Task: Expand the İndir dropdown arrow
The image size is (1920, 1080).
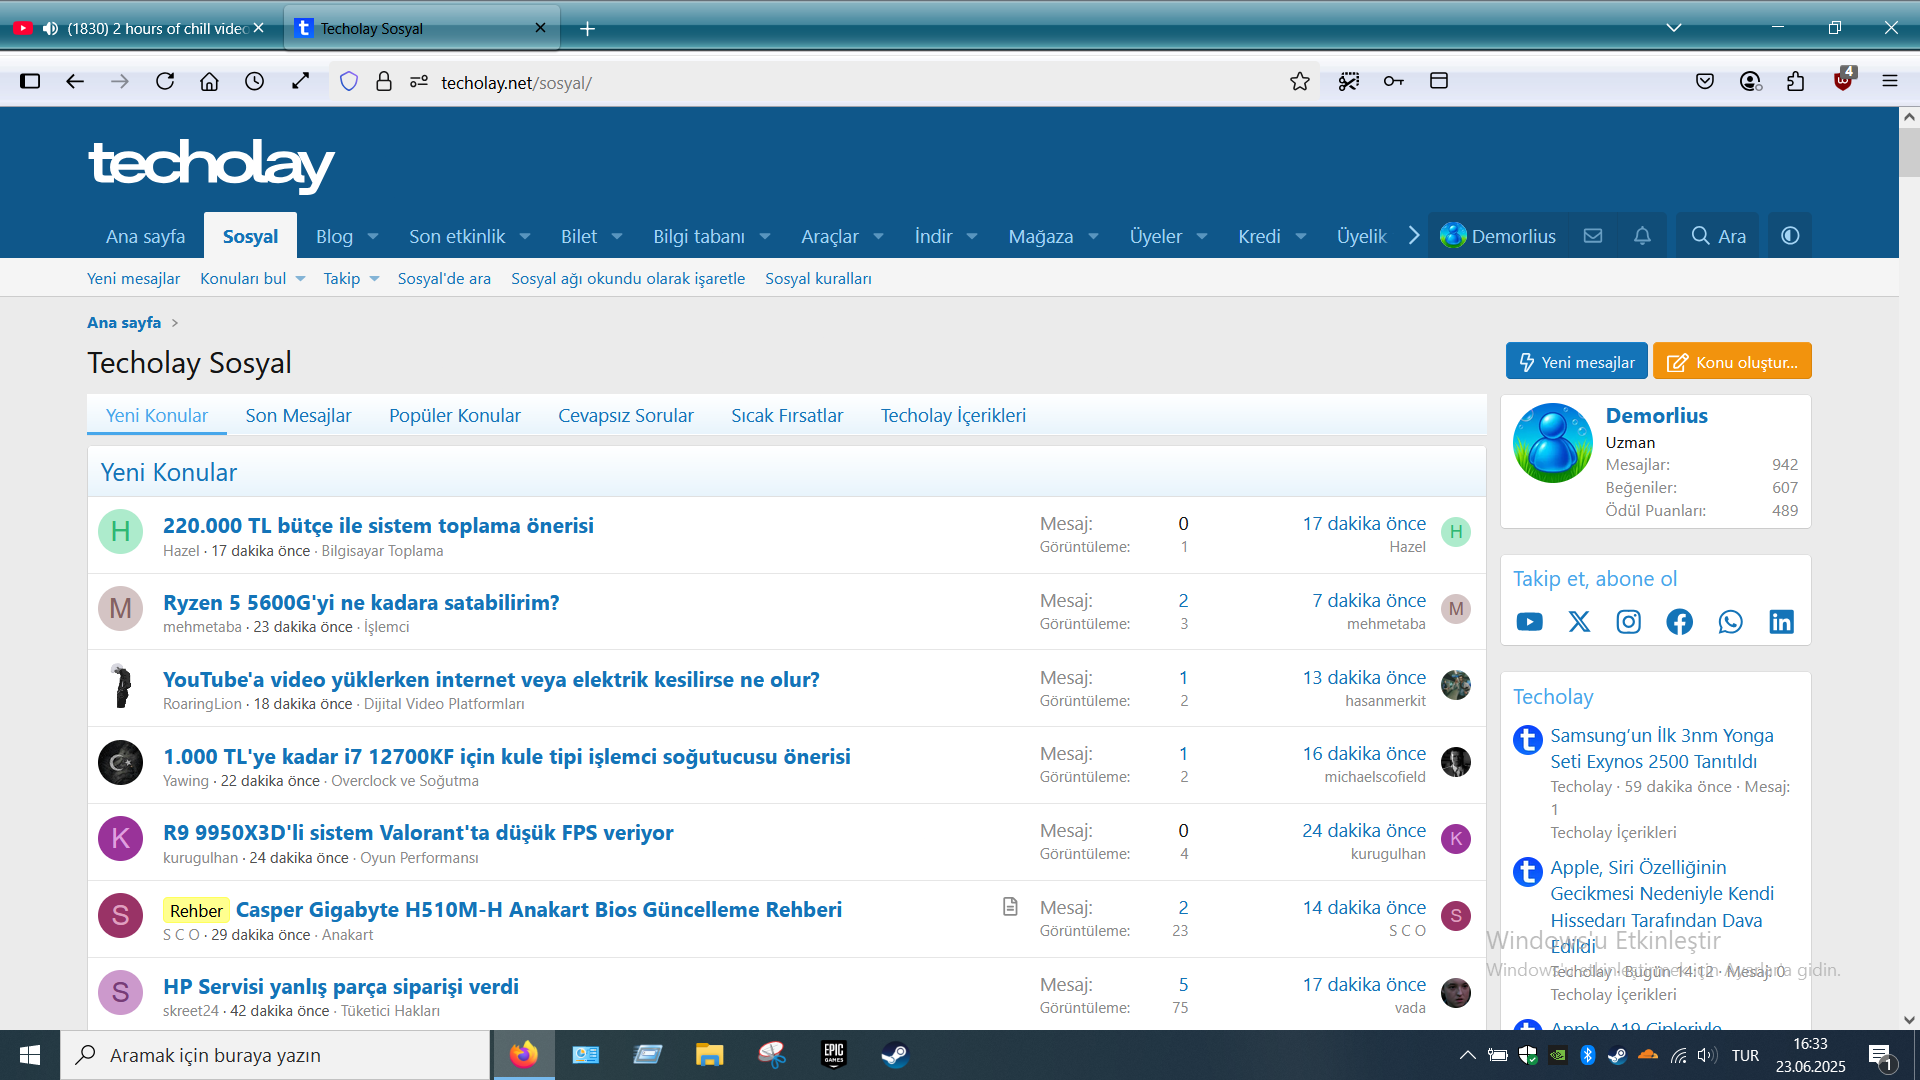Action: pyautogui.click(x=972, y=237)
